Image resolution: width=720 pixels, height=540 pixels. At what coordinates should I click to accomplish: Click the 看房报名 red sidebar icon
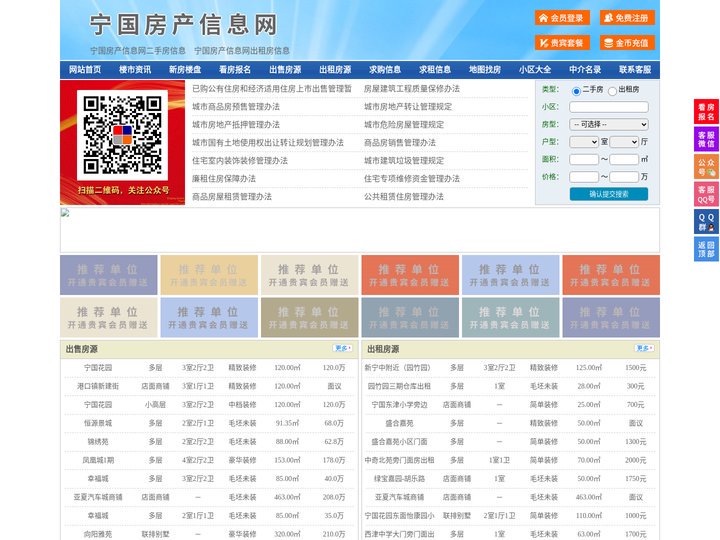tap(706, 112)
